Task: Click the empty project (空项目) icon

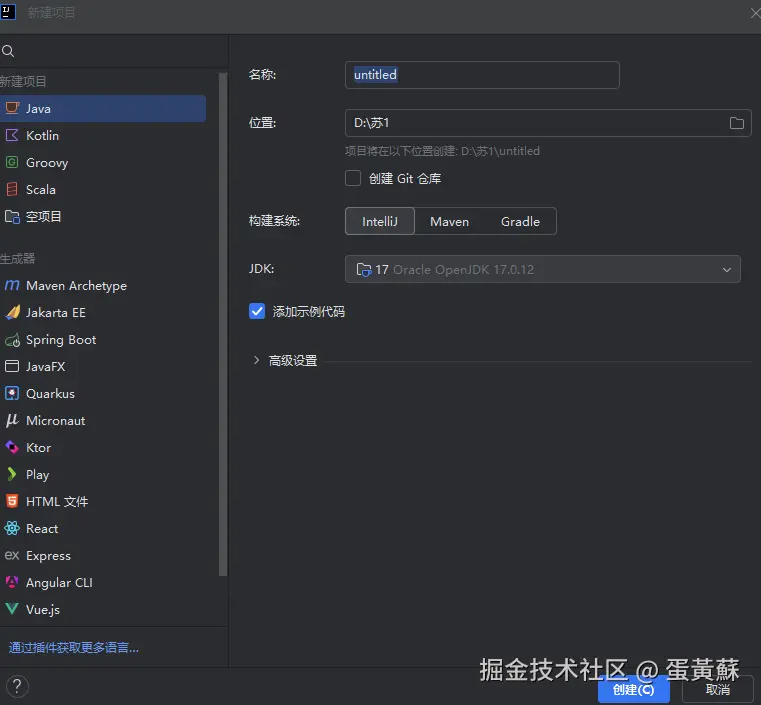Action: pyautogui.click(x=12, y=216)
